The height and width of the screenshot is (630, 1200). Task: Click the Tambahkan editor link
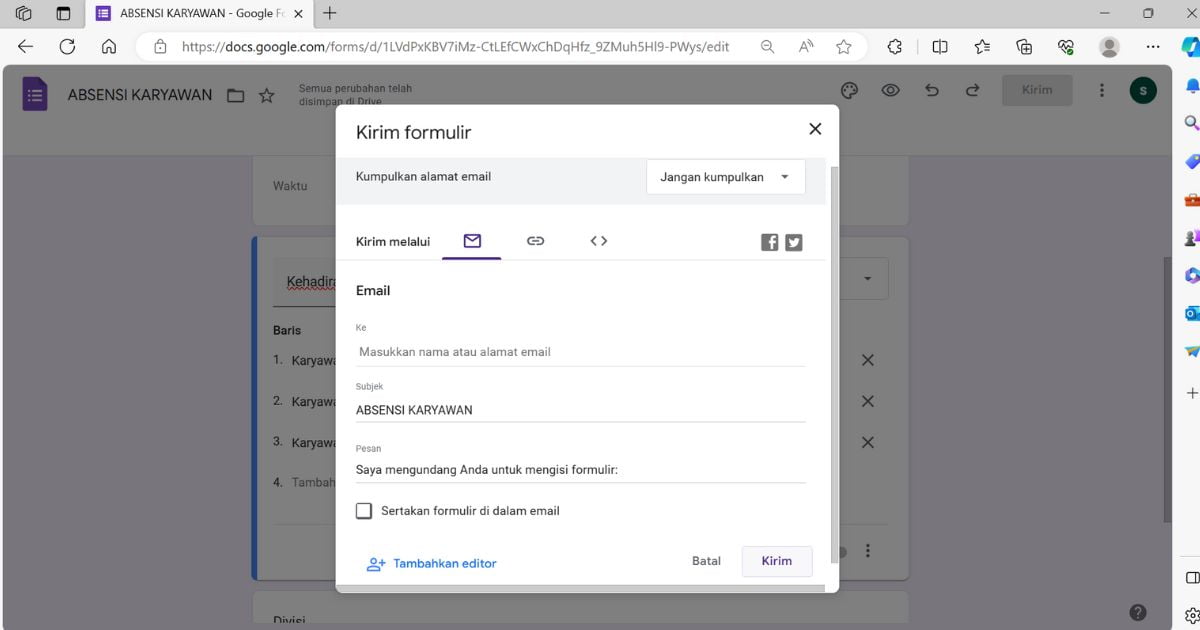[x=431, y=564]
